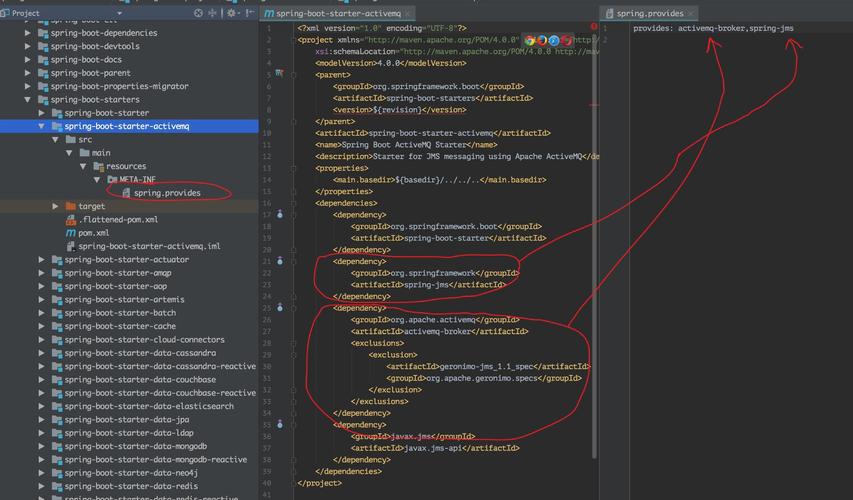Select spring-boot-docs module
853x500 pixels.
(86, 60)
